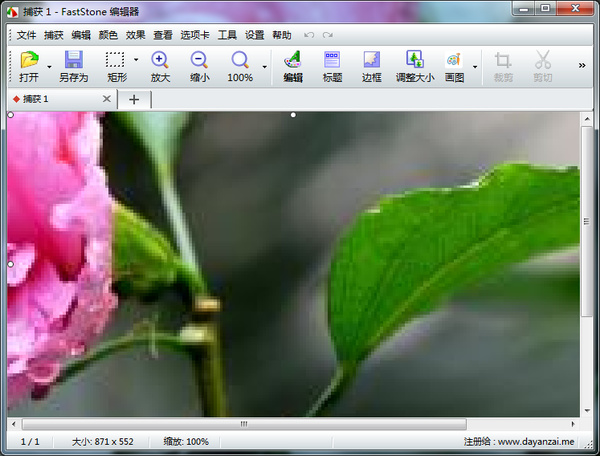Viewport: 600px width, 456px height.
Task: Expand the dropdown arrow beside 打开
Action: (x=49, y=67)
